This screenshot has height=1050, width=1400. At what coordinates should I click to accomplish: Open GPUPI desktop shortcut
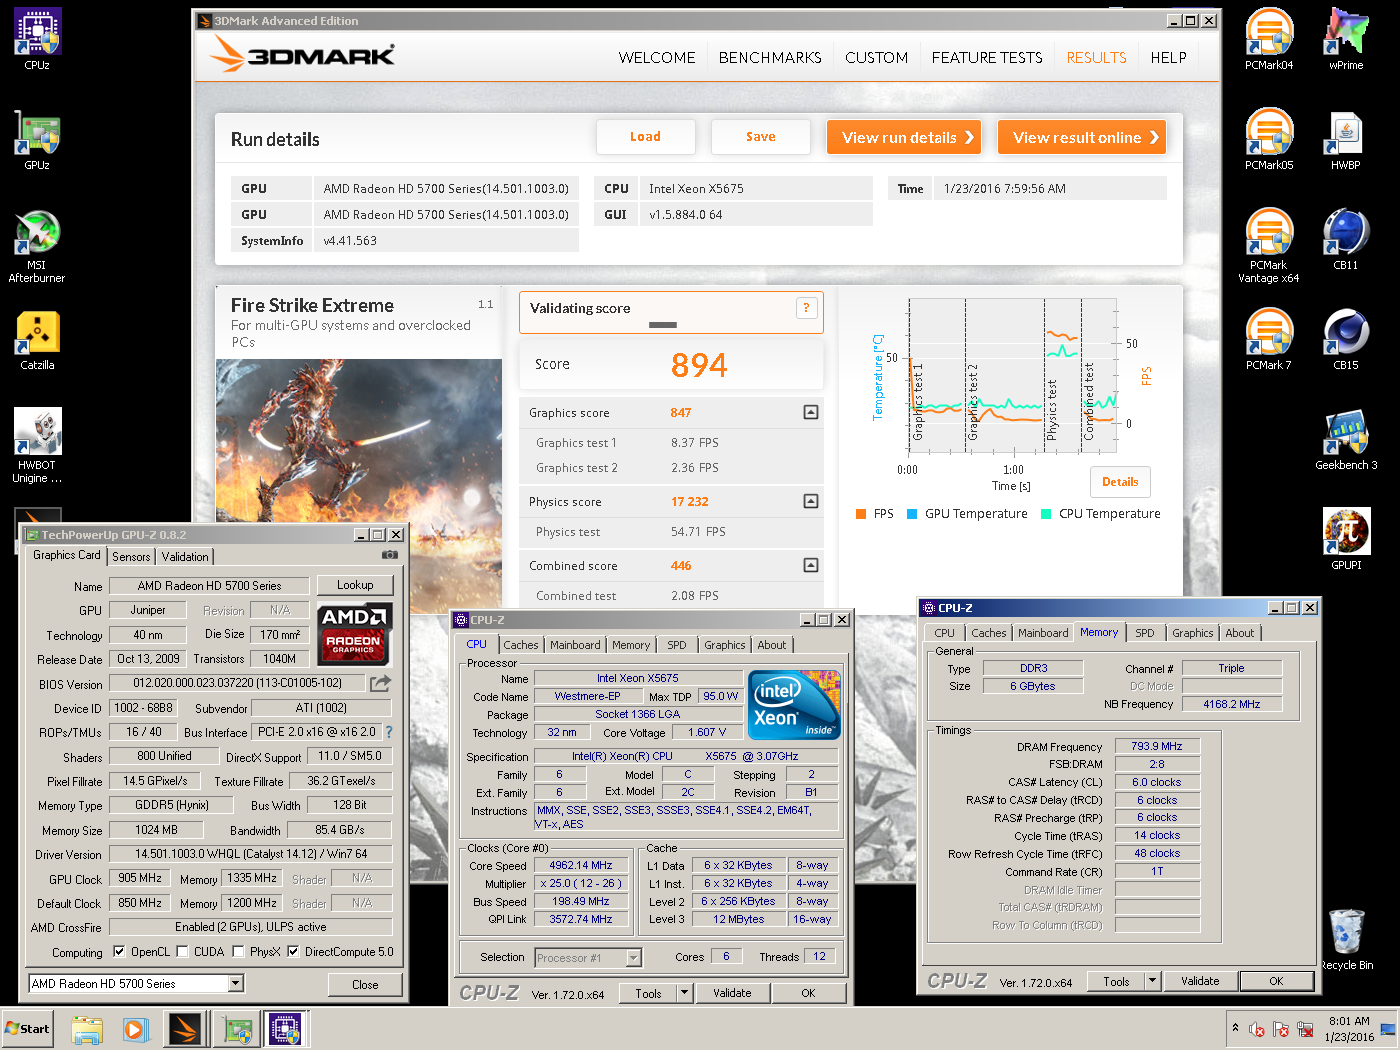(1346, 540)
